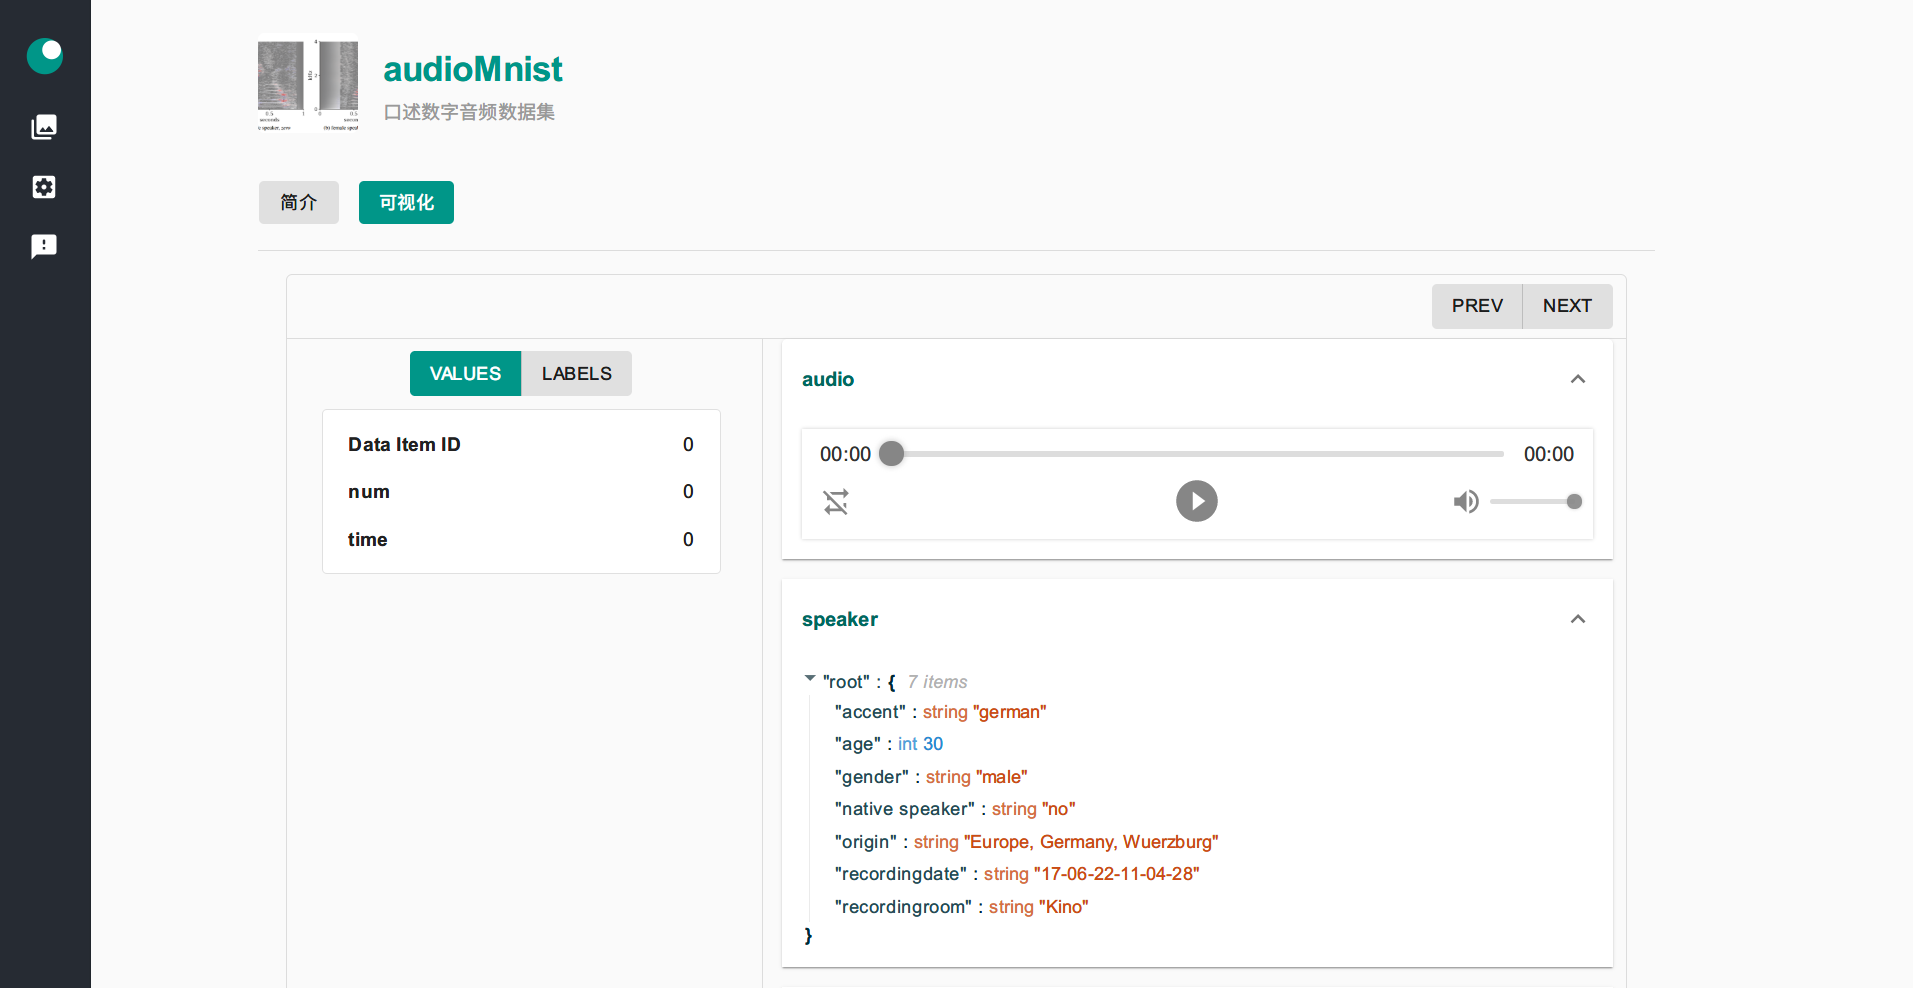This screenshot has height=988, width=1913.
Task: Switch to the LABELS tab
Action: click(577, 373)
